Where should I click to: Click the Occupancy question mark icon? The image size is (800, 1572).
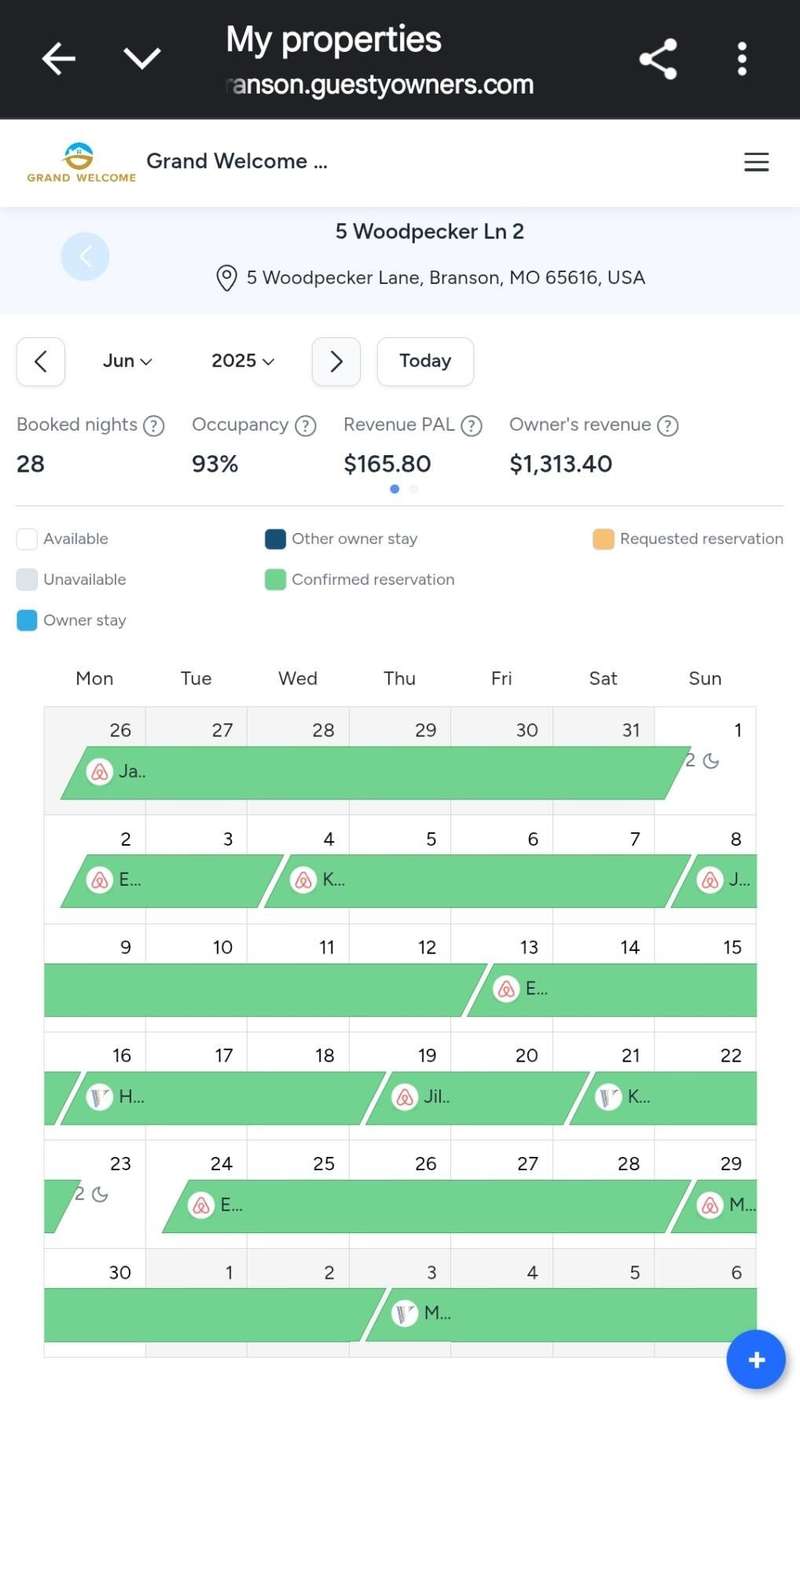[305, 426]
